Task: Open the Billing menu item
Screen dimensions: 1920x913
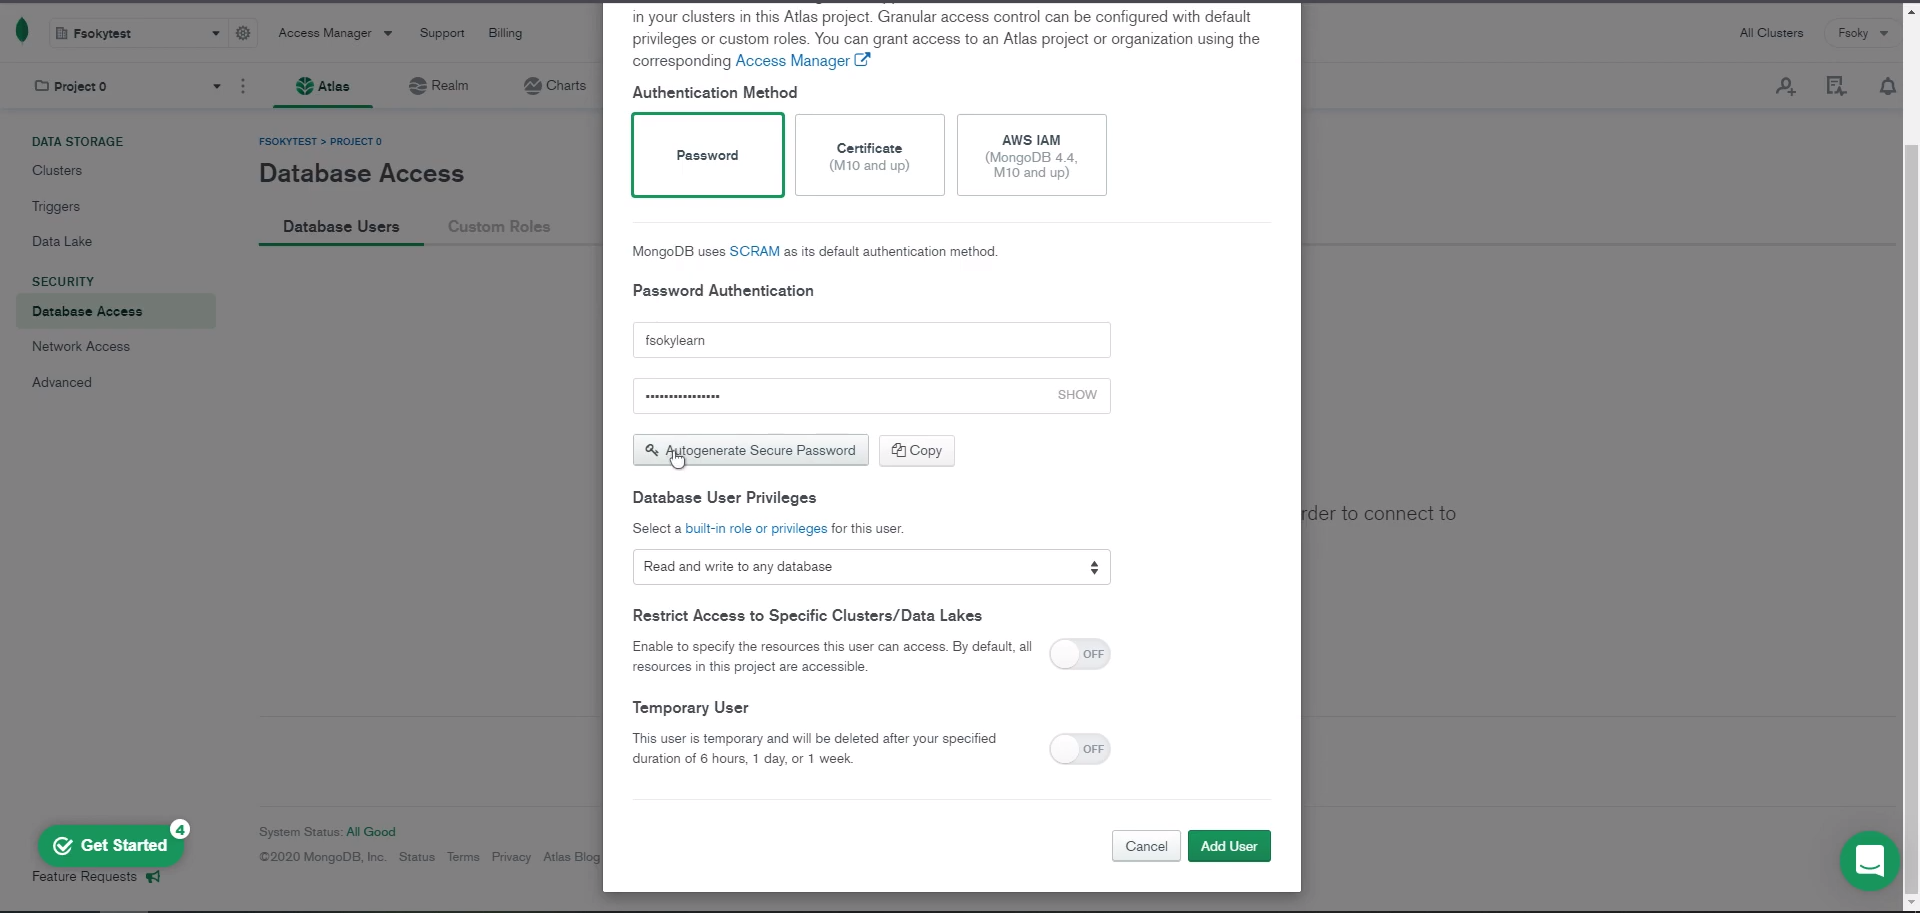Action: click(505, 33)
